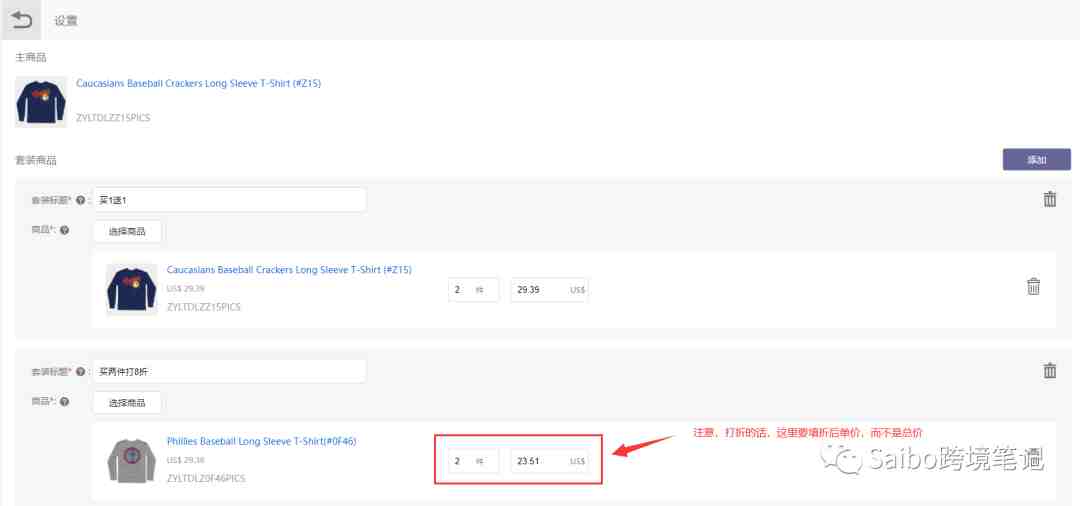Click the US$ 29.39 price under Phillies item

point(185,460)
